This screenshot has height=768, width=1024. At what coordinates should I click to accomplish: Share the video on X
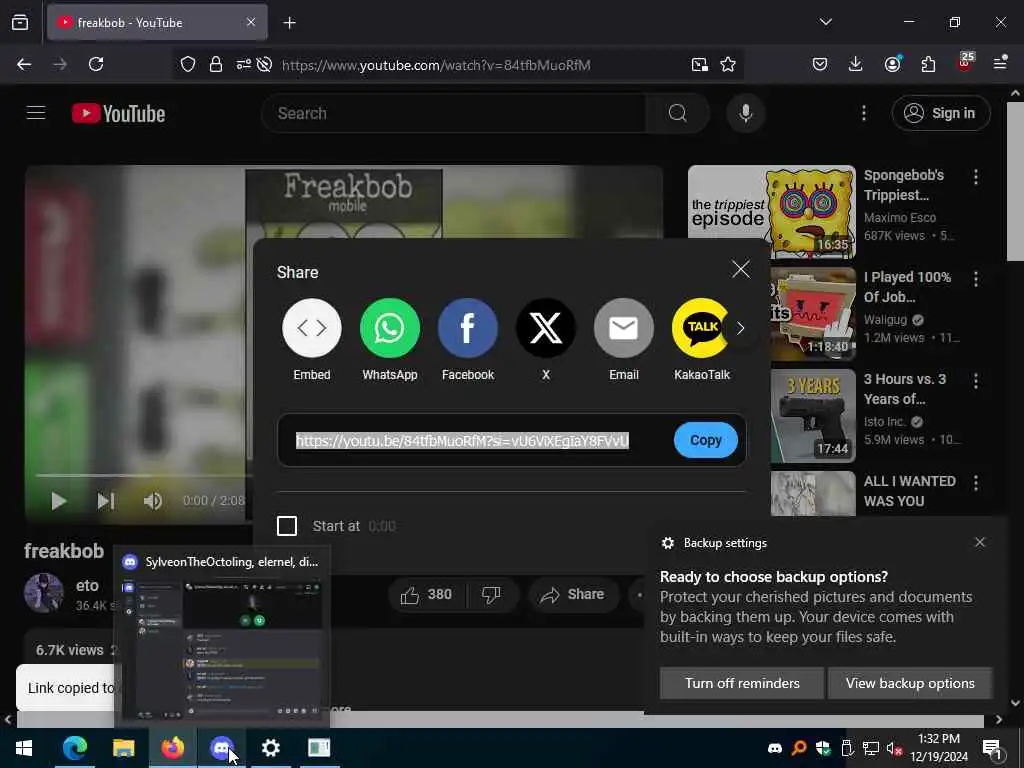[x=546, y=328]
